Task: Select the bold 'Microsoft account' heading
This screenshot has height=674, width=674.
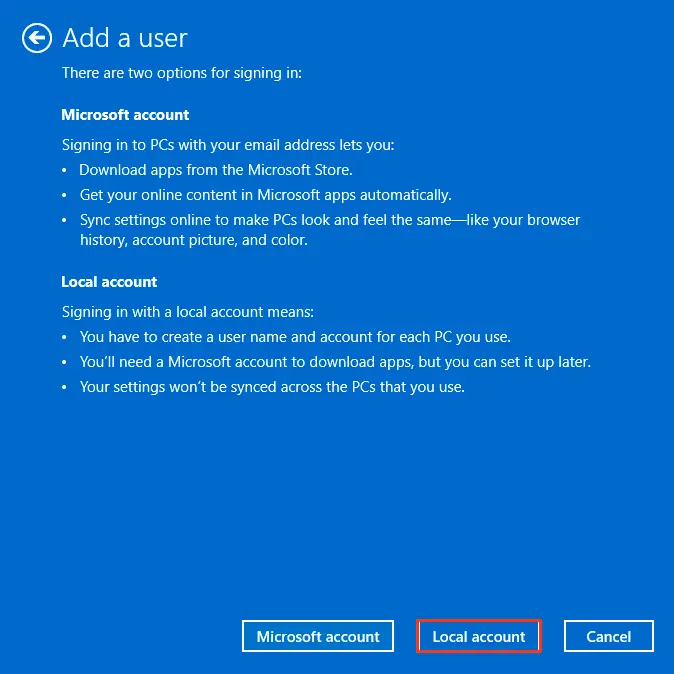Action: tap(125, 115)
